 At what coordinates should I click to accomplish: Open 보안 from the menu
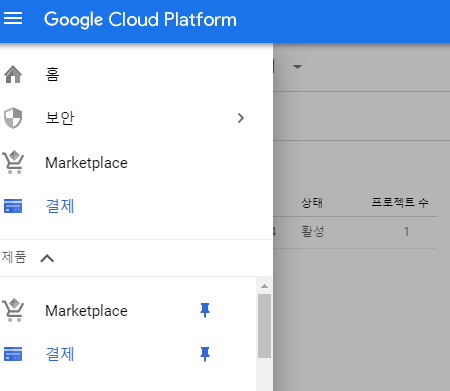point(60,118)
